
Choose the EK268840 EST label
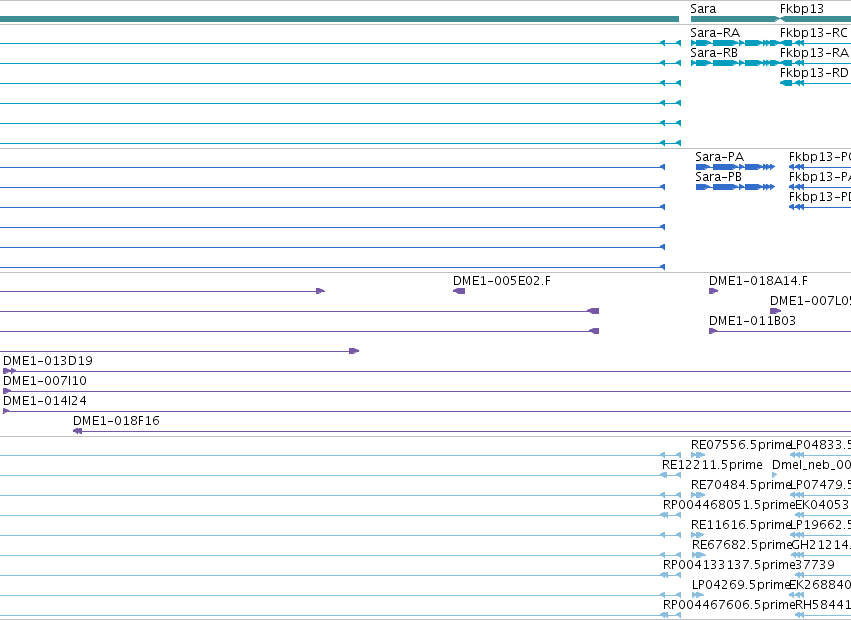pyautogui.click(x=820, y=585)
